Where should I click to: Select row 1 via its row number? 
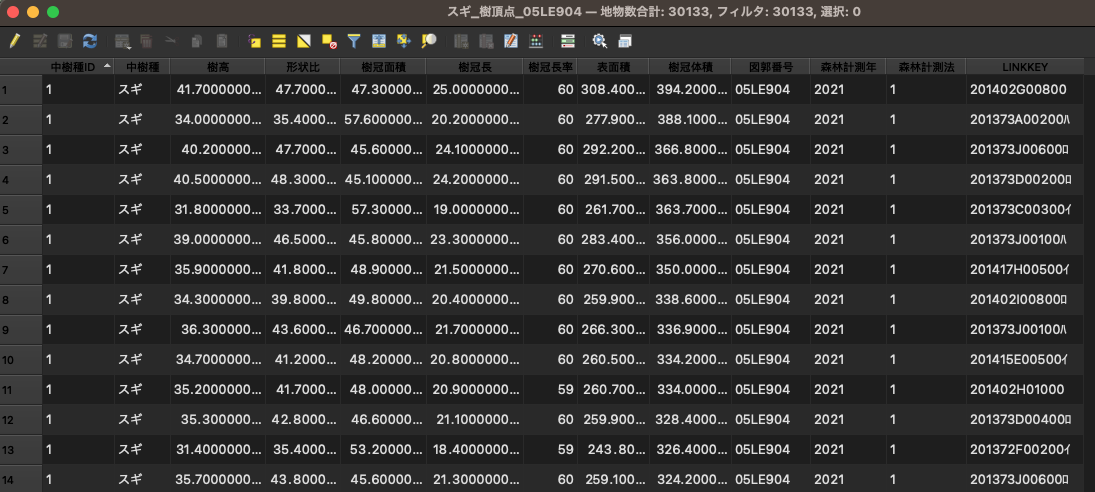(21, 90)
